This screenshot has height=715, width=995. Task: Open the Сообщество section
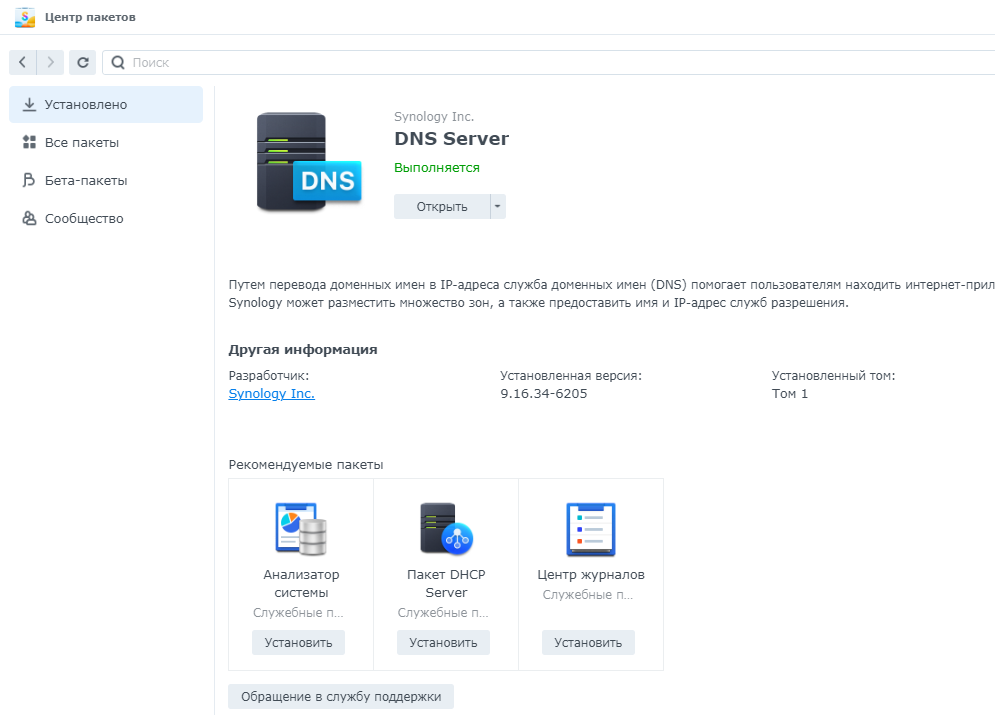point(106,218)
